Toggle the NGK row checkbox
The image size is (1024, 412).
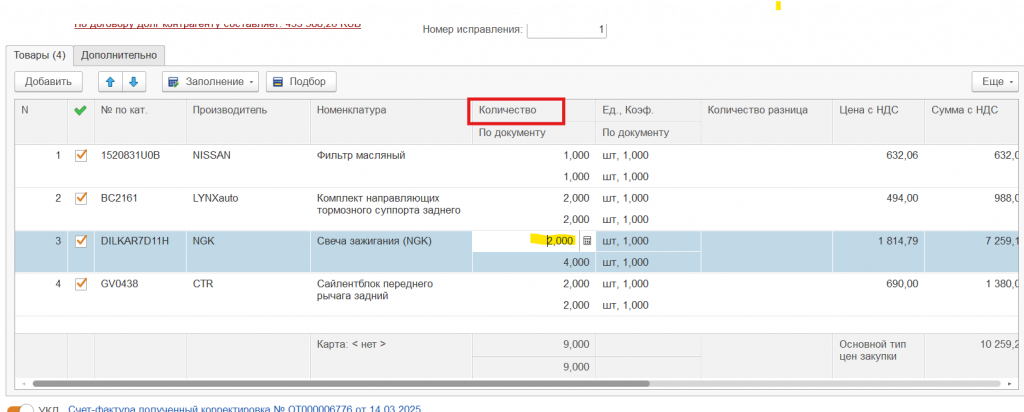[81, 241]
